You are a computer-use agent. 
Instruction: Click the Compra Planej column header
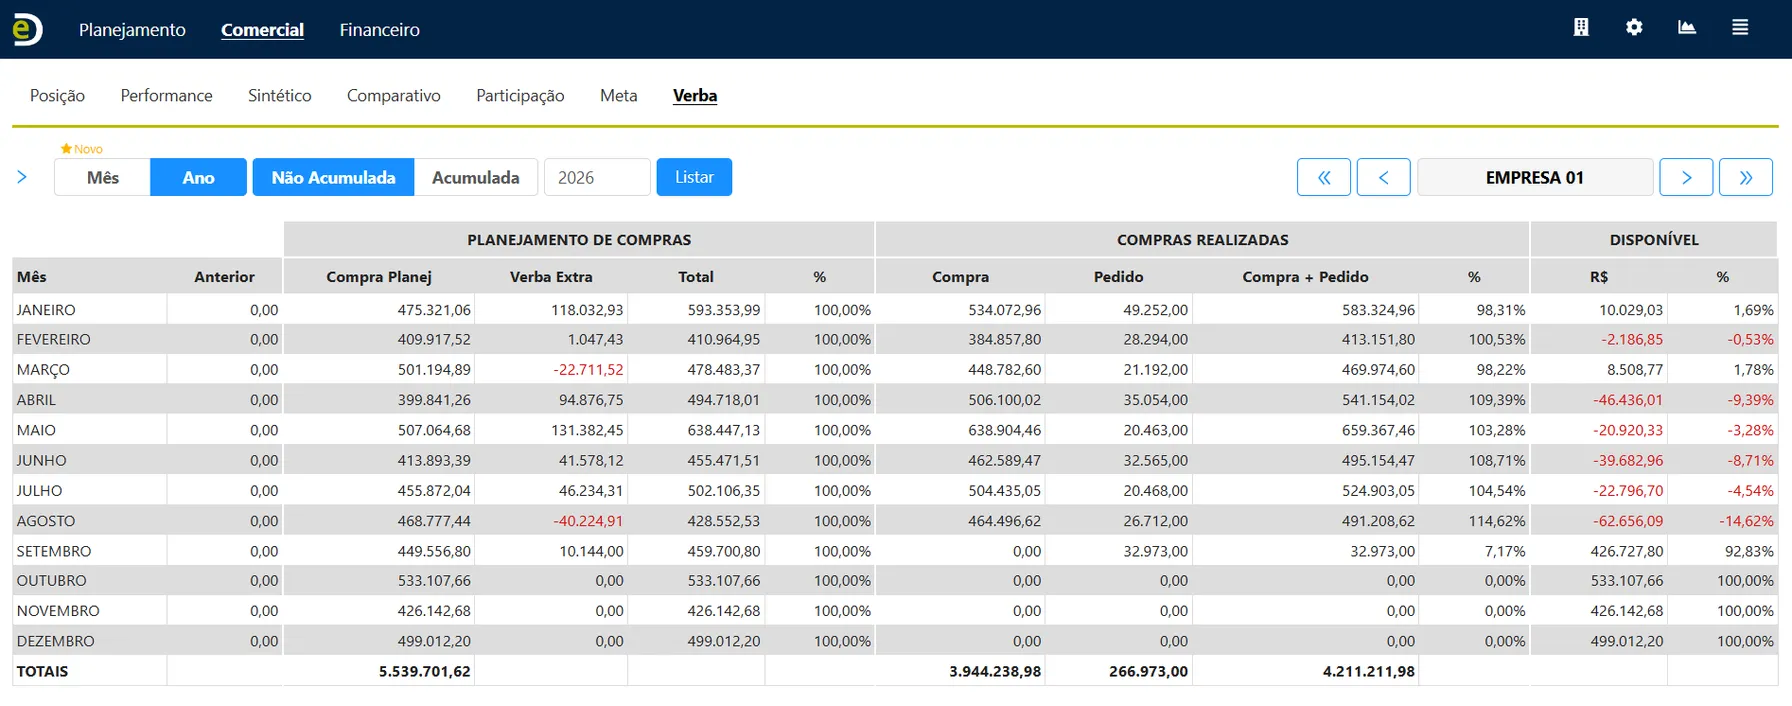pos(379,277)
